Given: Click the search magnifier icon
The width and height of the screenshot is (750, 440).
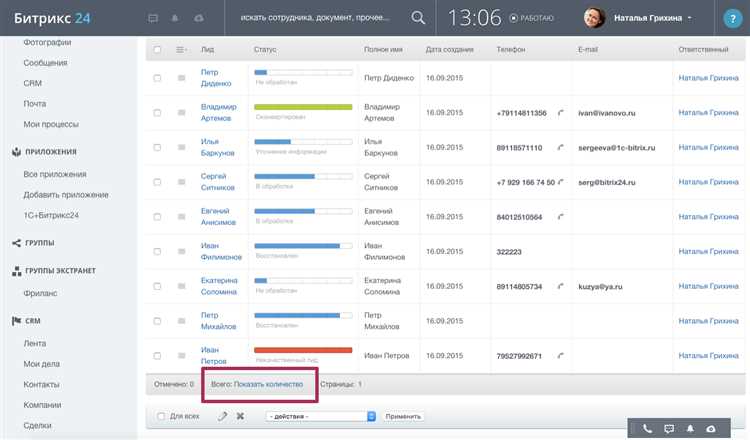Looking at the screenshot, I should 418,18.
